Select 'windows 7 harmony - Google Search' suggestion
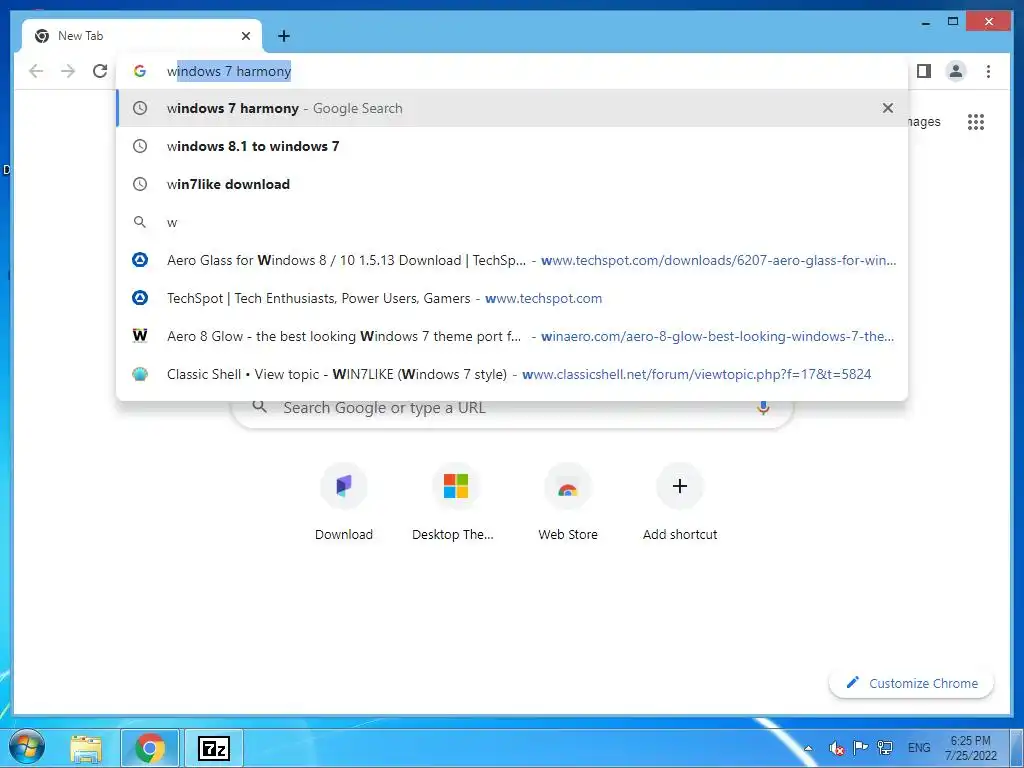 (511, 108)
